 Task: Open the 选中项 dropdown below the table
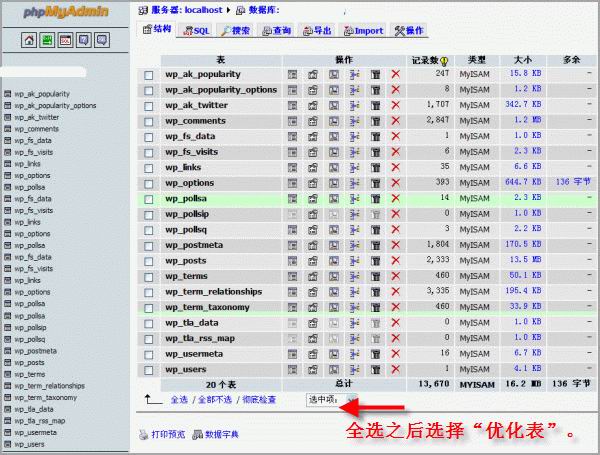331,400
